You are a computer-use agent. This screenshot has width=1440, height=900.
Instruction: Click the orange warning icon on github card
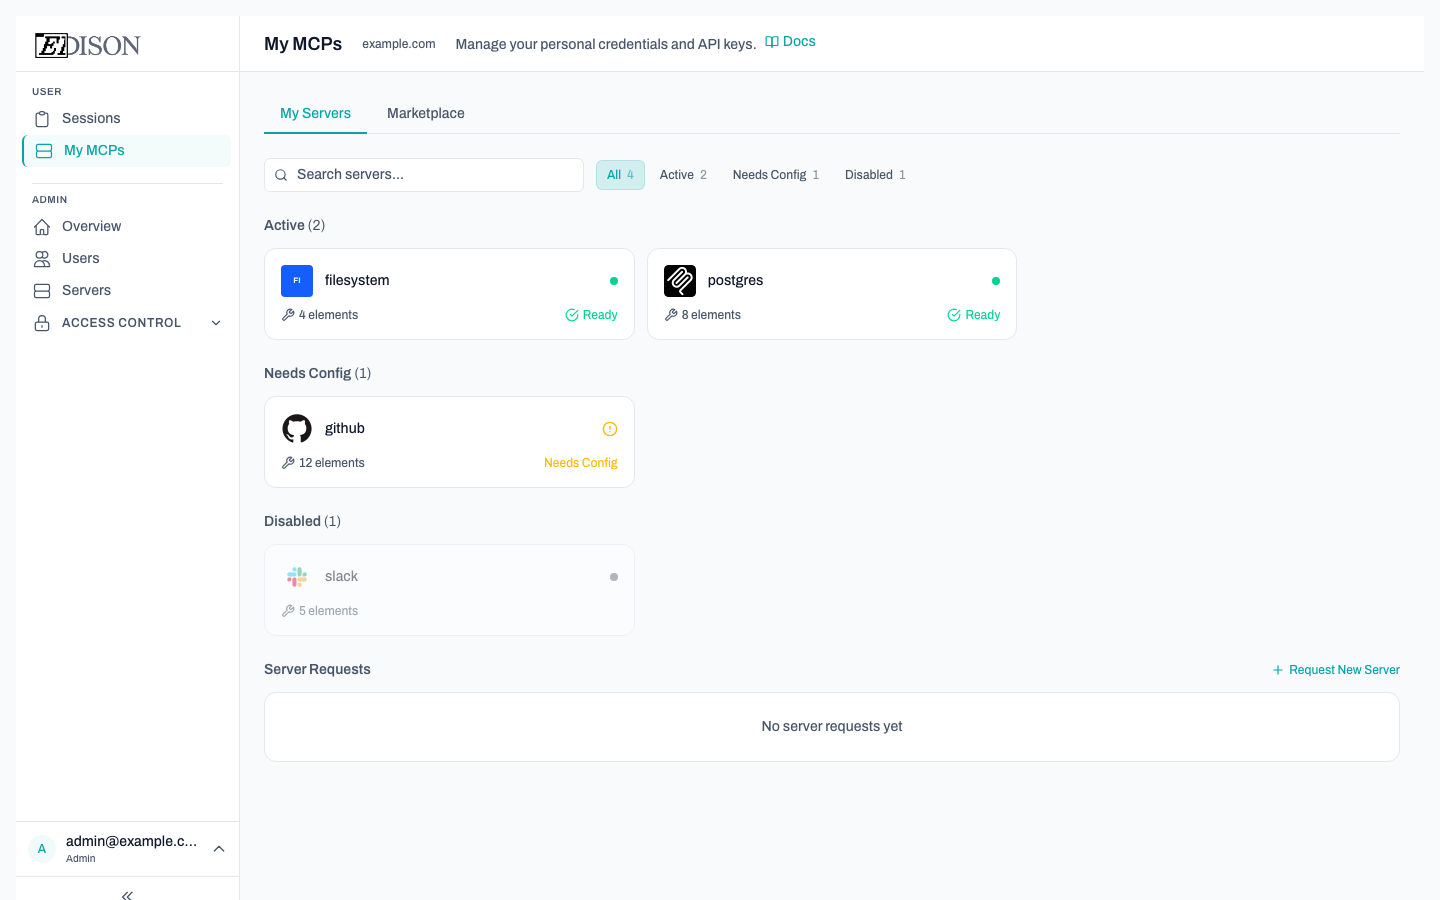[x=610, y=429]
